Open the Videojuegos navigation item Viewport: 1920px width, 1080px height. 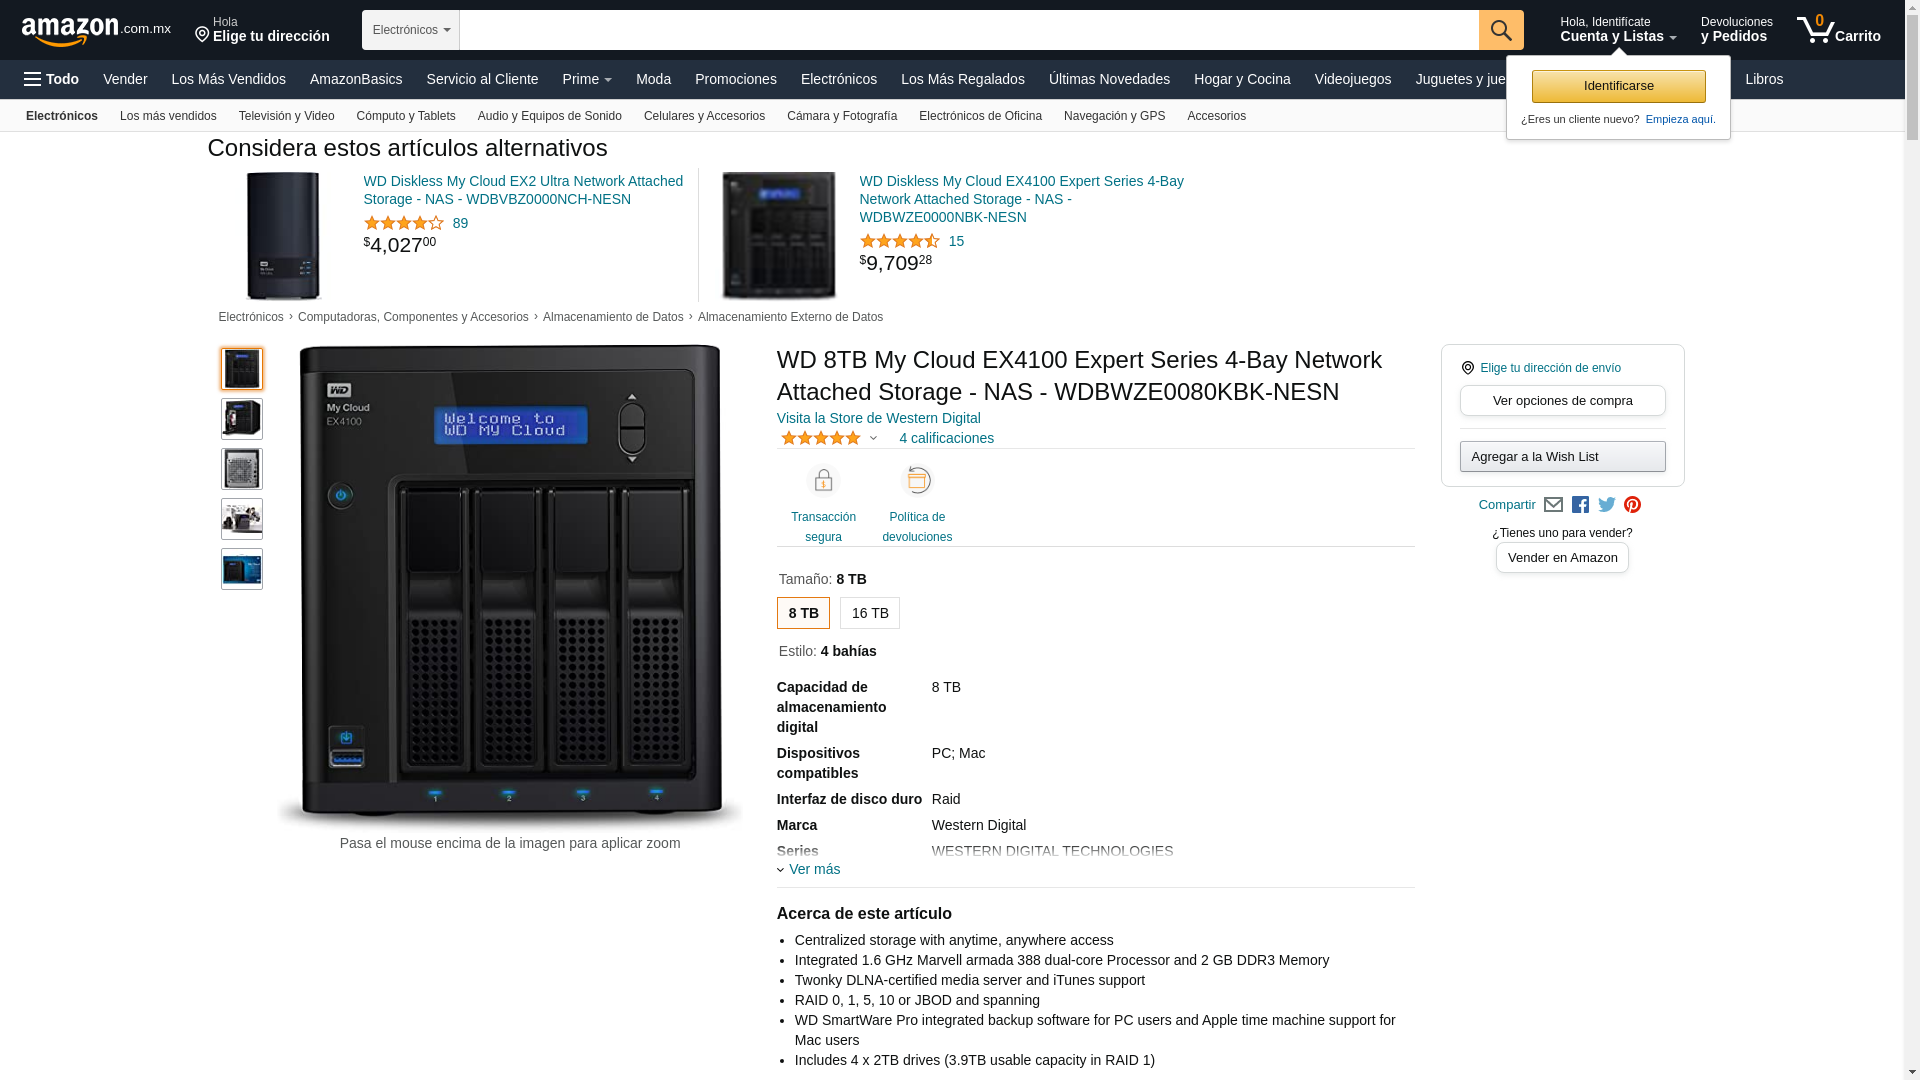(1352, 79)
